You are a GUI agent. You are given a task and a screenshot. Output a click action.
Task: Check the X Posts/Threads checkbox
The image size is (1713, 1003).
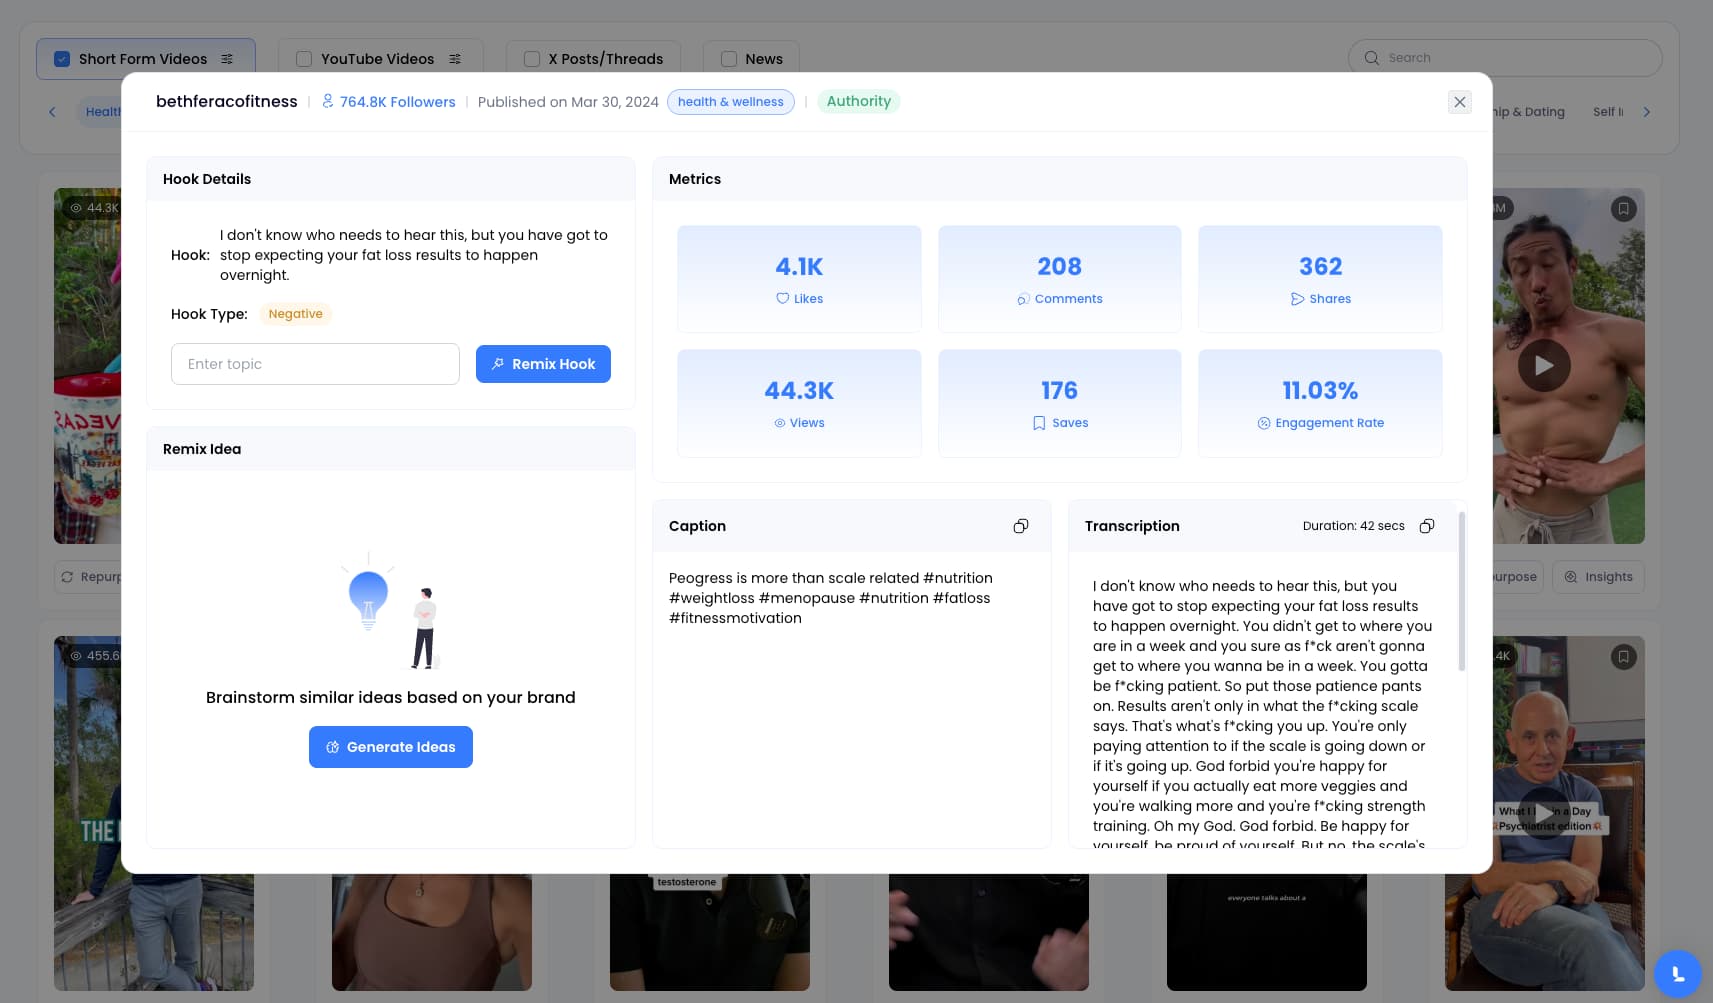(x=532, y=59)
